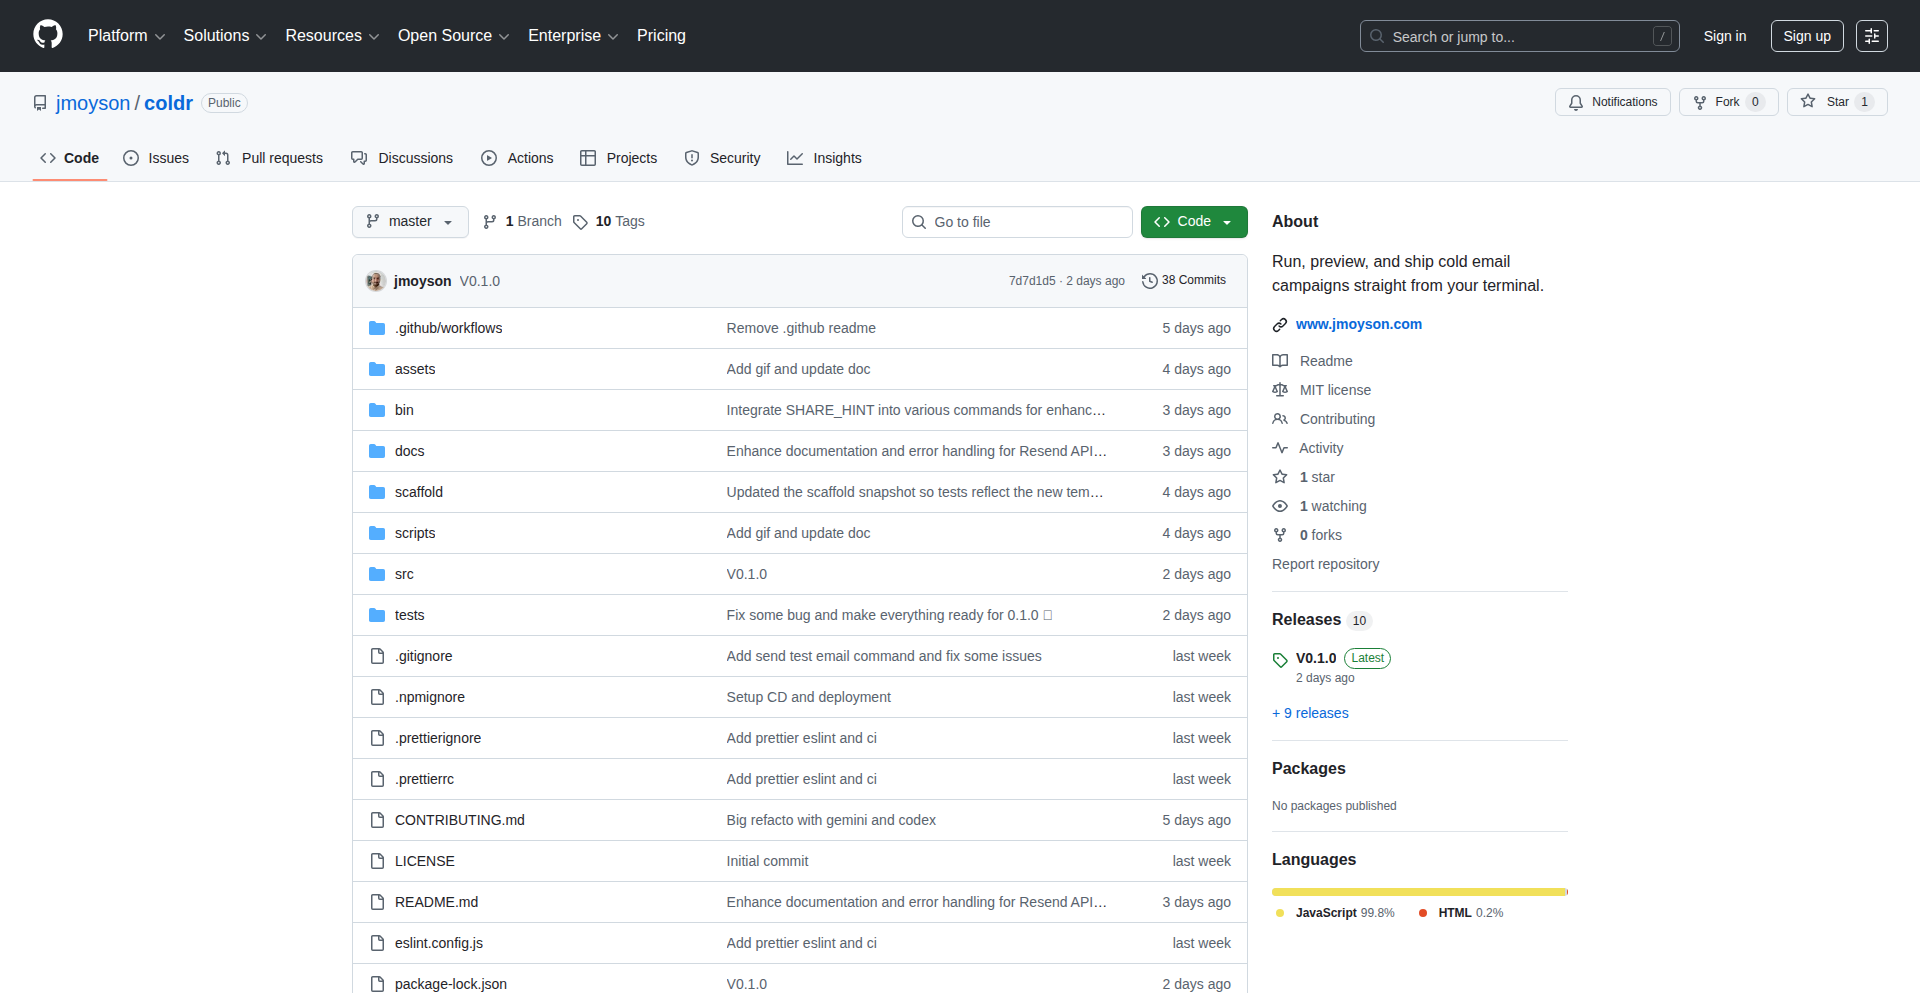Click the Sign up button

pyautogui.click(x=1806, y=36)
